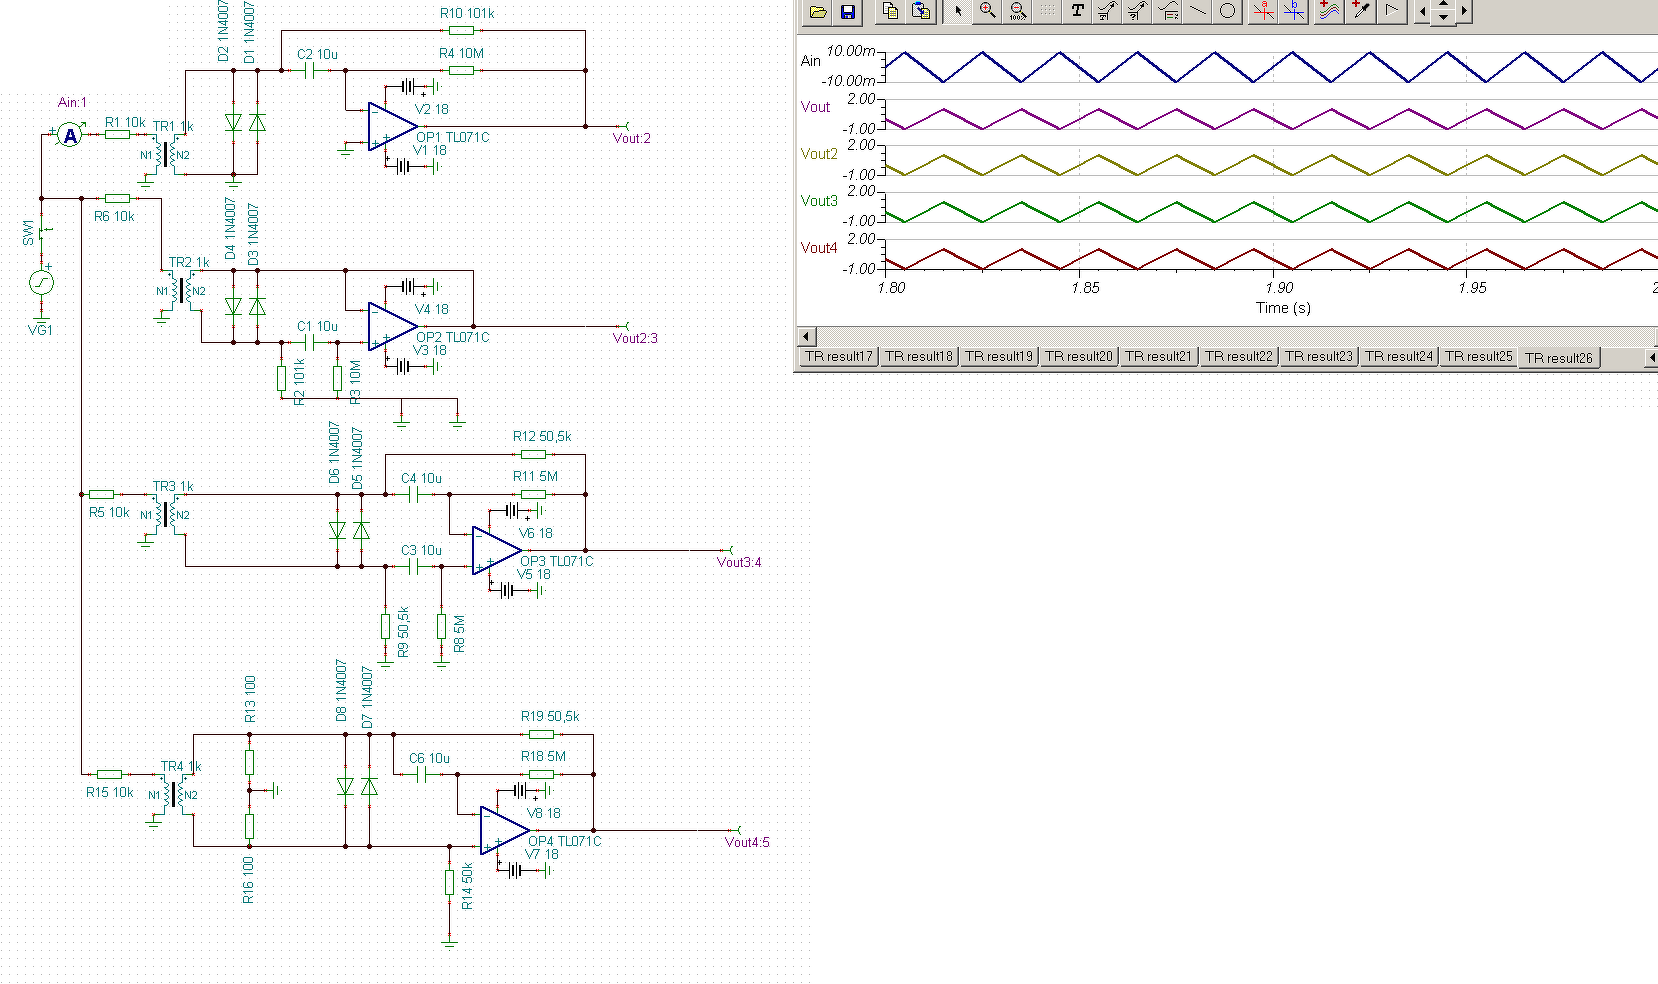Activate the zoom in magnifier
1658x984 pixels.
(x=987, y=12)
